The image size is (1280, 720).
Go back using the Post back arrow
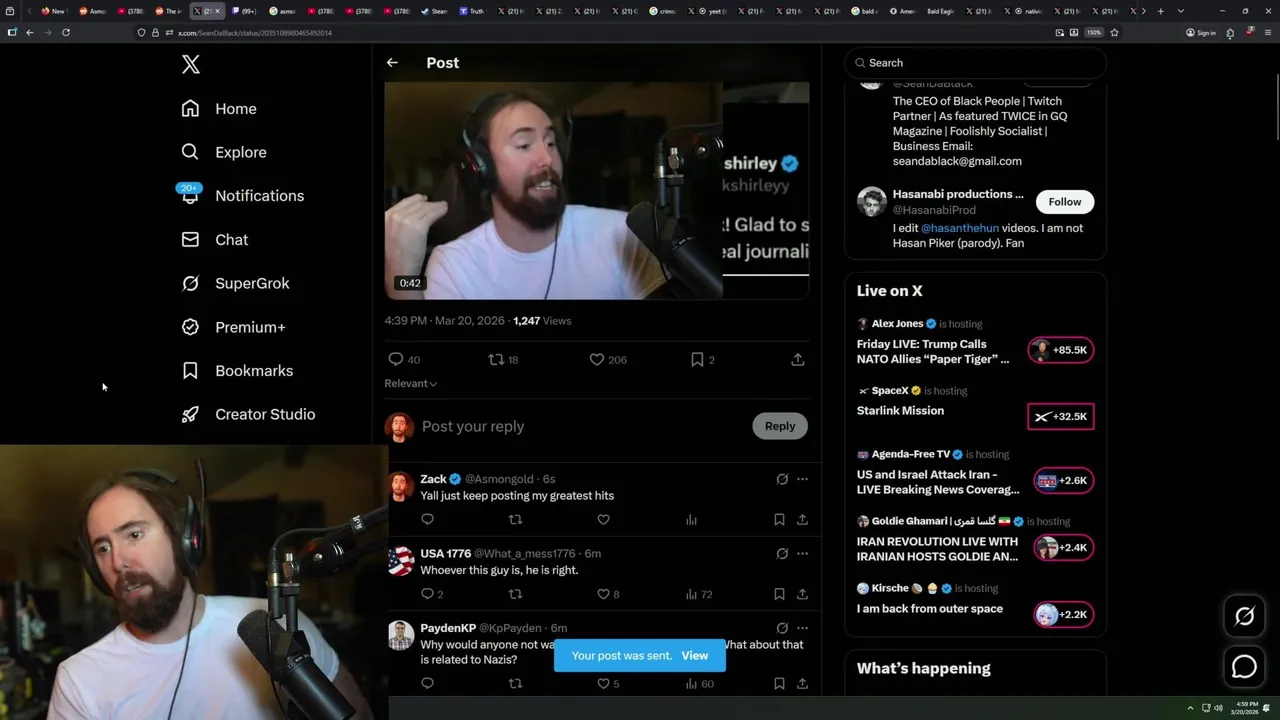(x=392, y=62)
